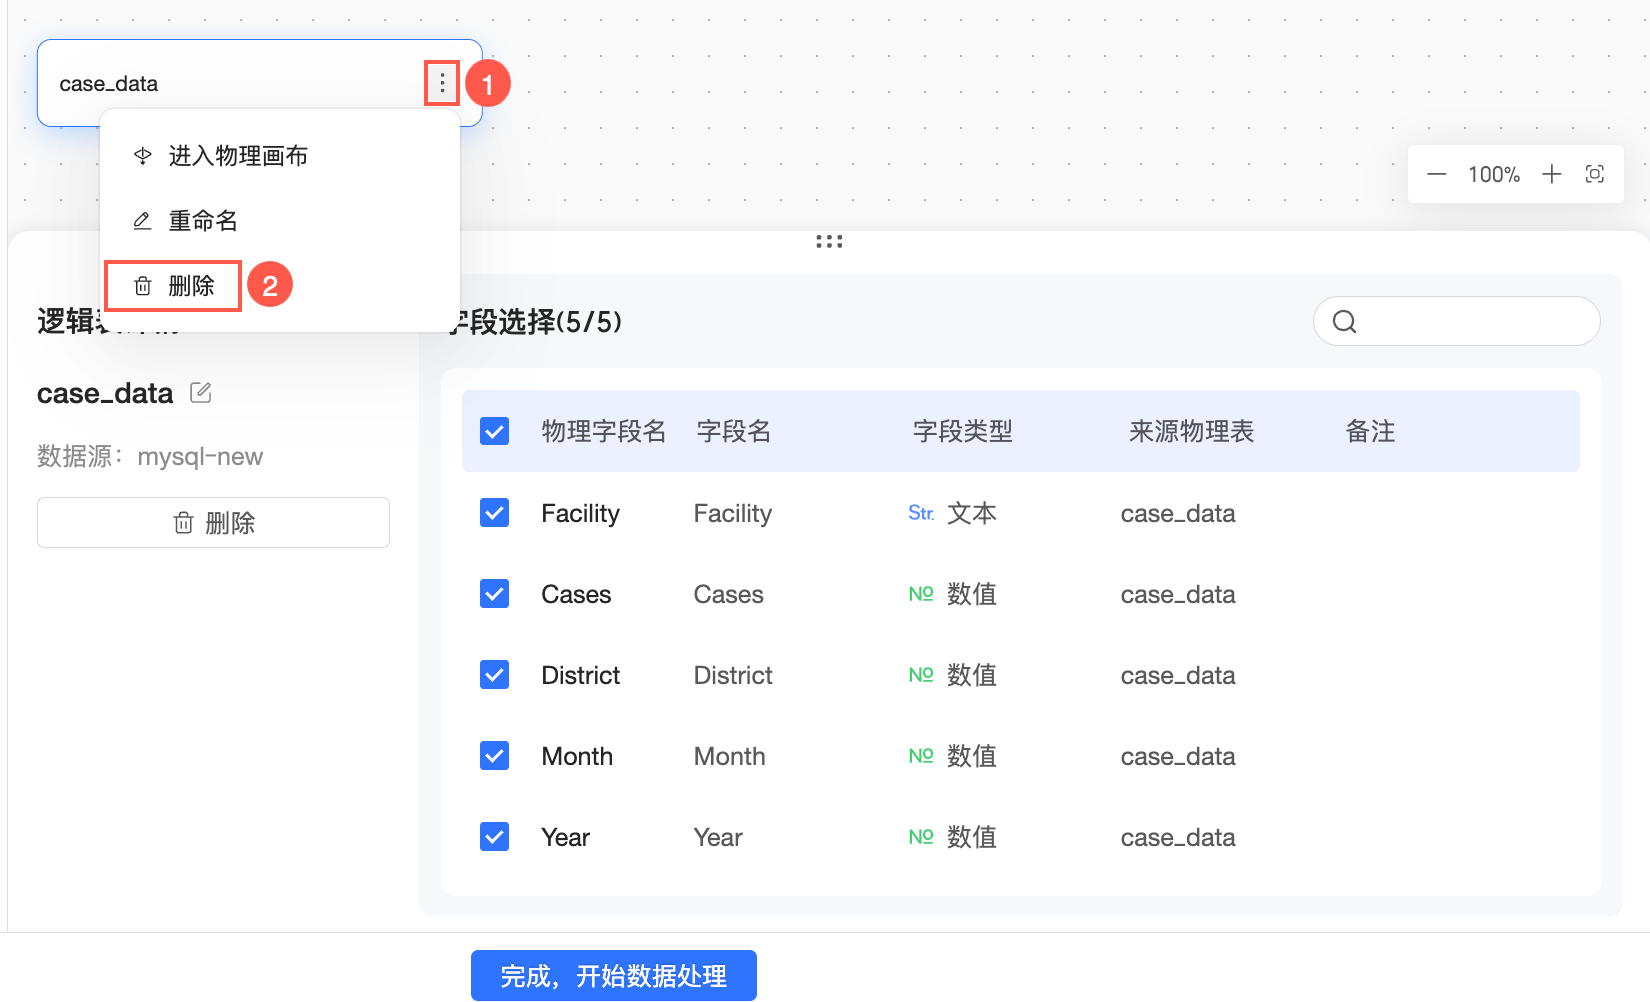
Task: Click source table case_data in Month row
Action: tap(1178, 756)
